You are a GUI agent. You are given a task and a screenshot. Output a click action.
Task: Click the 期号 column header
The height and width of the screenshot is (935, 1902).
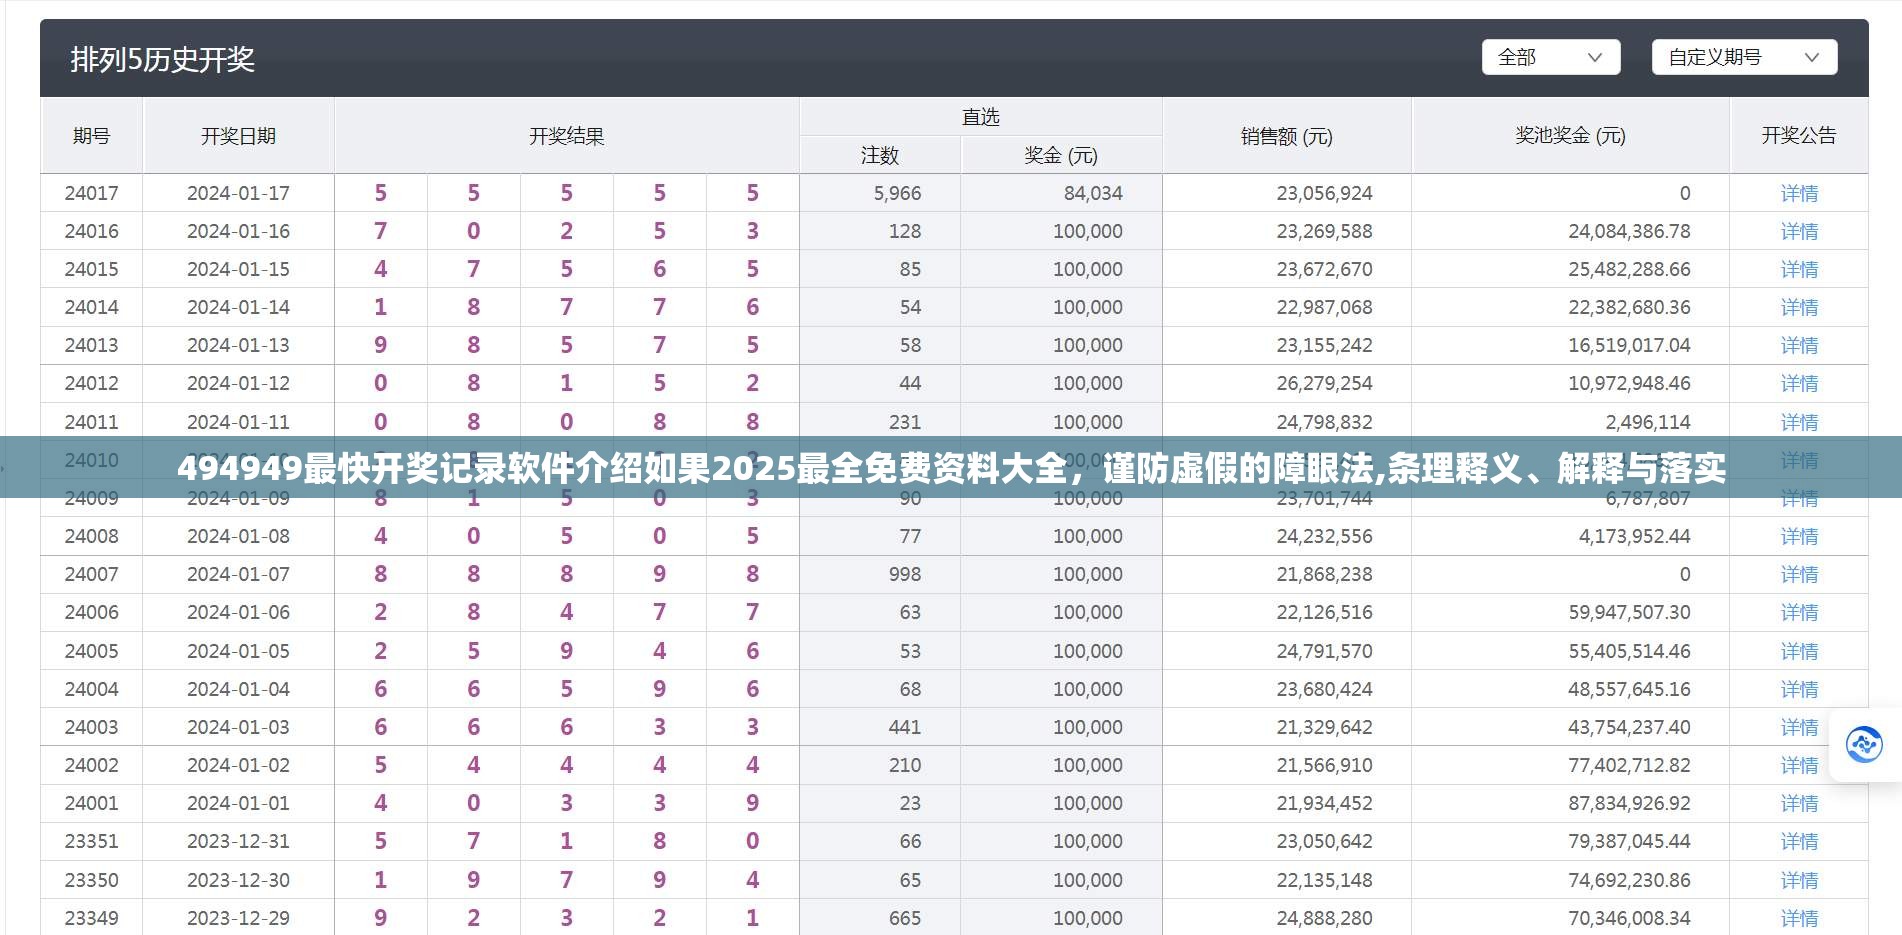91,135
